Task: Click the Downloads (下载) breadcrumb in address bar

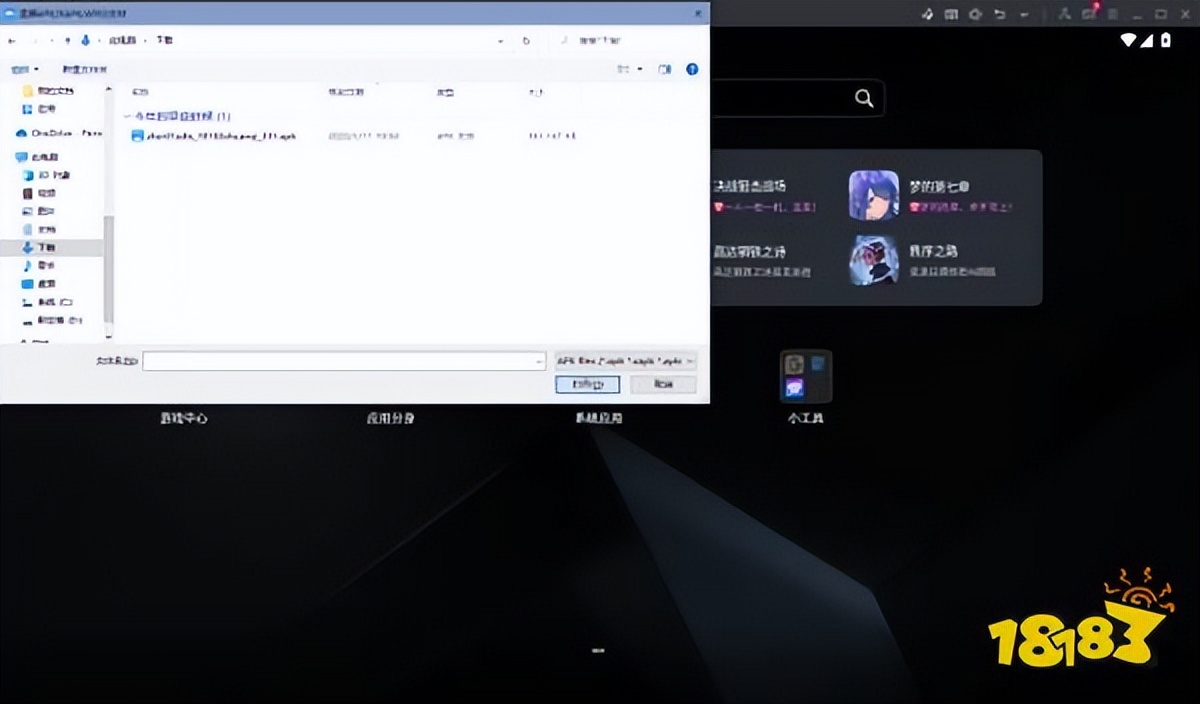Action: click(164, 40)
